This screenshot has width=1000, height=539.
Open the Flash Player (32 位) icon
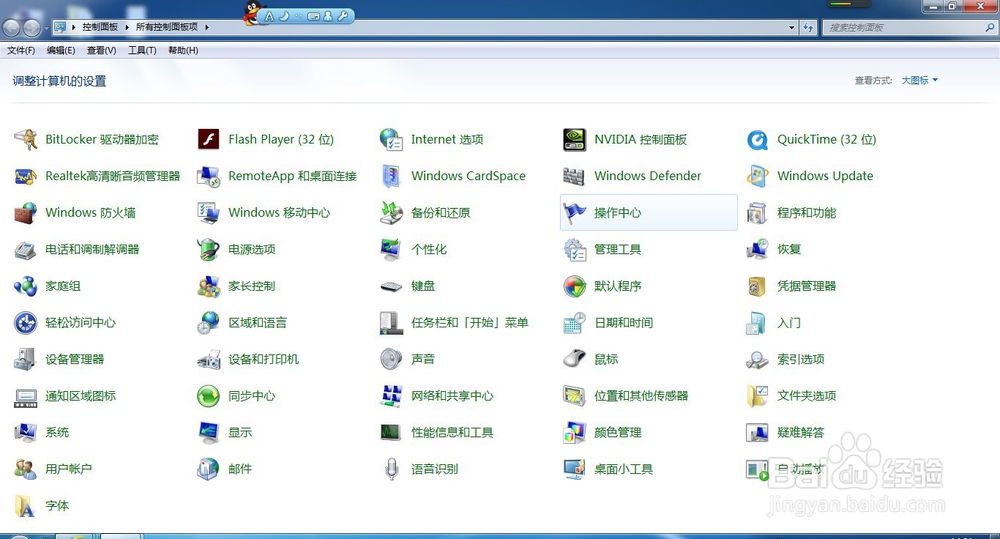209,139
